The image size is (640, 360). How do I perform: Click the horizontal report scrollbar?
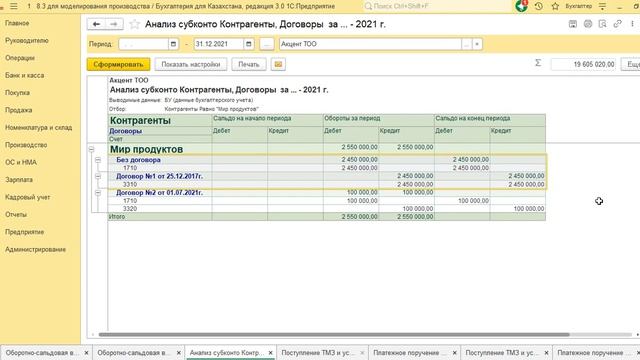(x=334, y=335)
